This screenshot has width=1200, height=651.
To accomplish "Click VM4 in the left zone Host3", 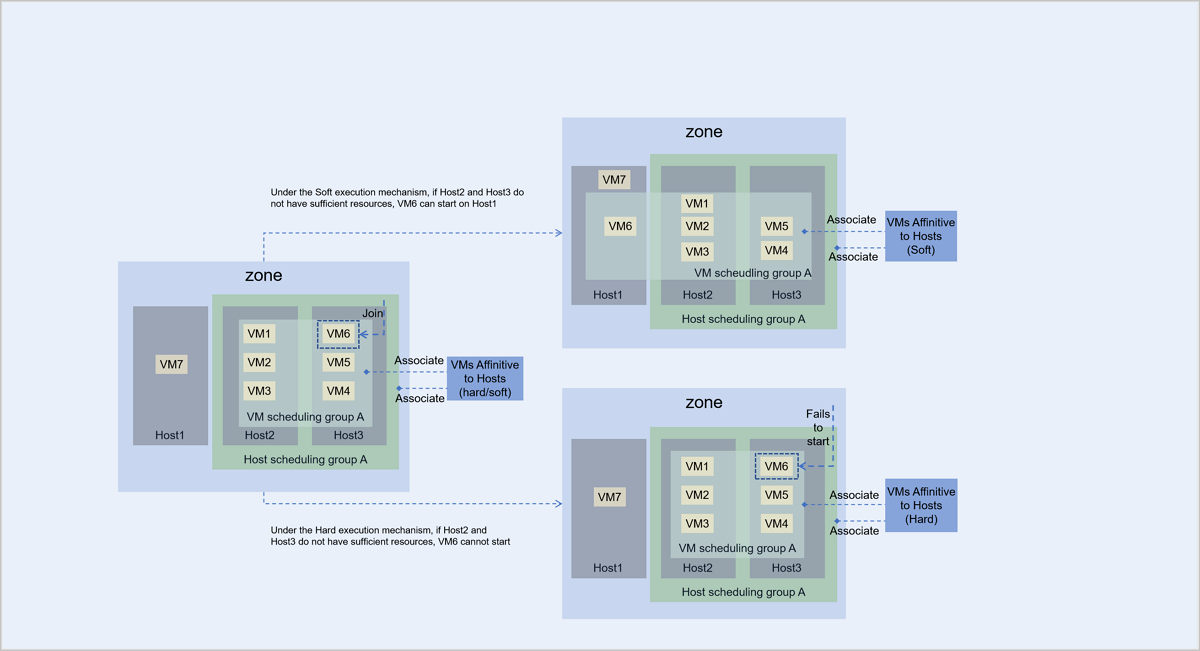I will (x=338, y=391).
